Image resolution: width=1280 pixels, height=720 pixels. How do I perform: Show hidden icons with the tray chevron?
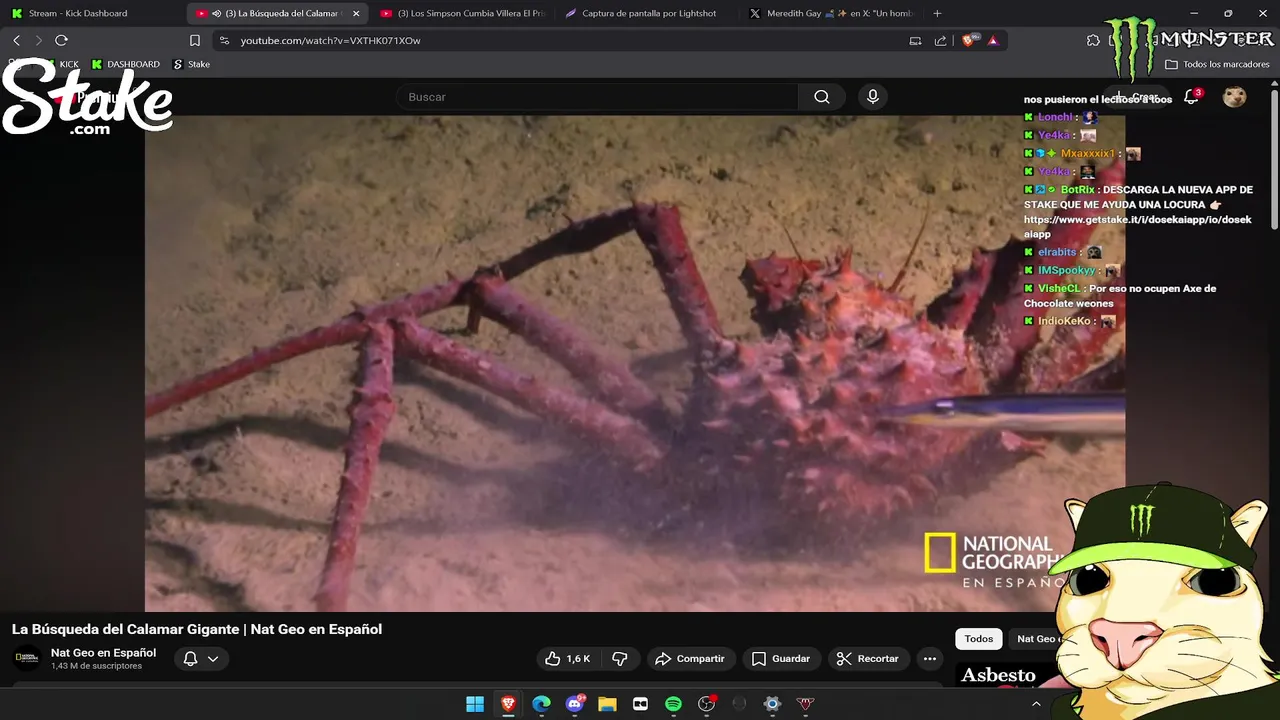pyautogui.click(x=1036, y=704)
